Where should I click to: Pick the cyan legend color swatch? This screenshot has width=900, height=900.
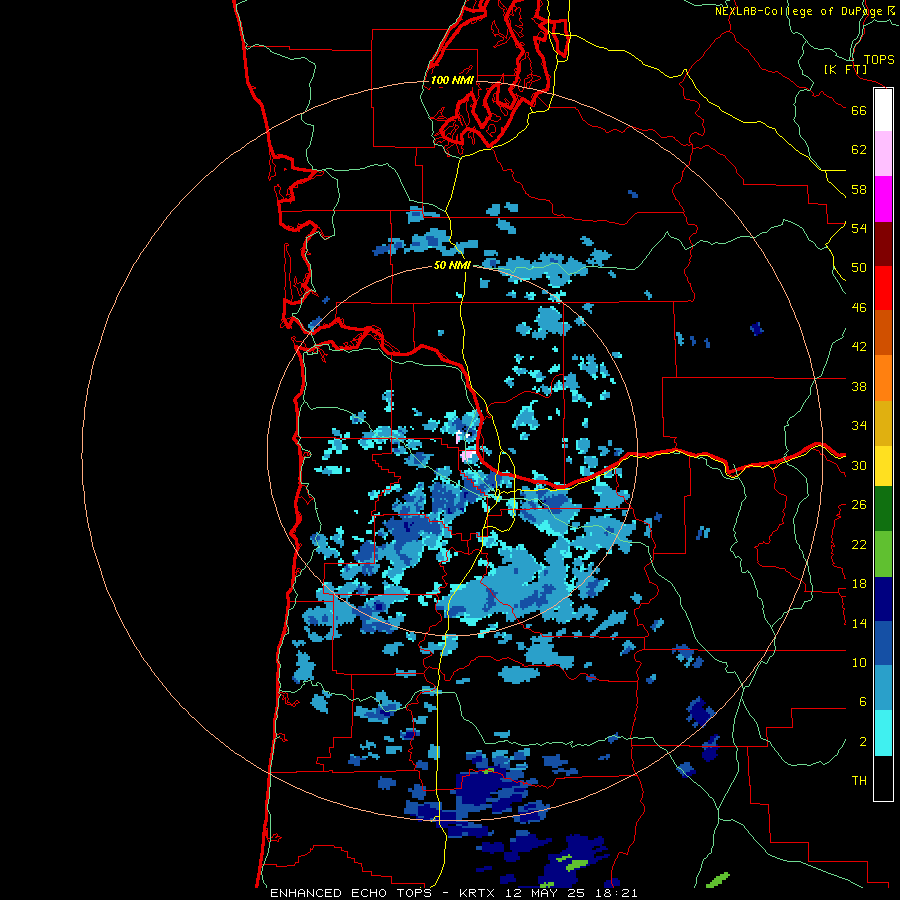[883, 733]
